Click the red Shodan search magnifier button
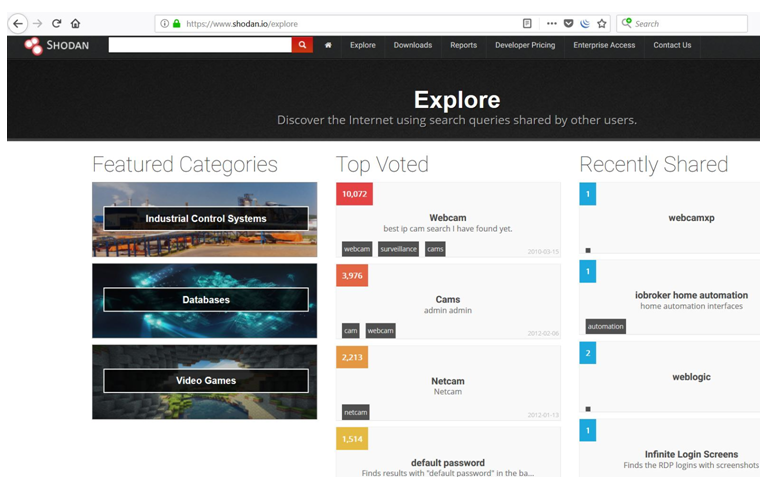 click(x=302, y=45)
